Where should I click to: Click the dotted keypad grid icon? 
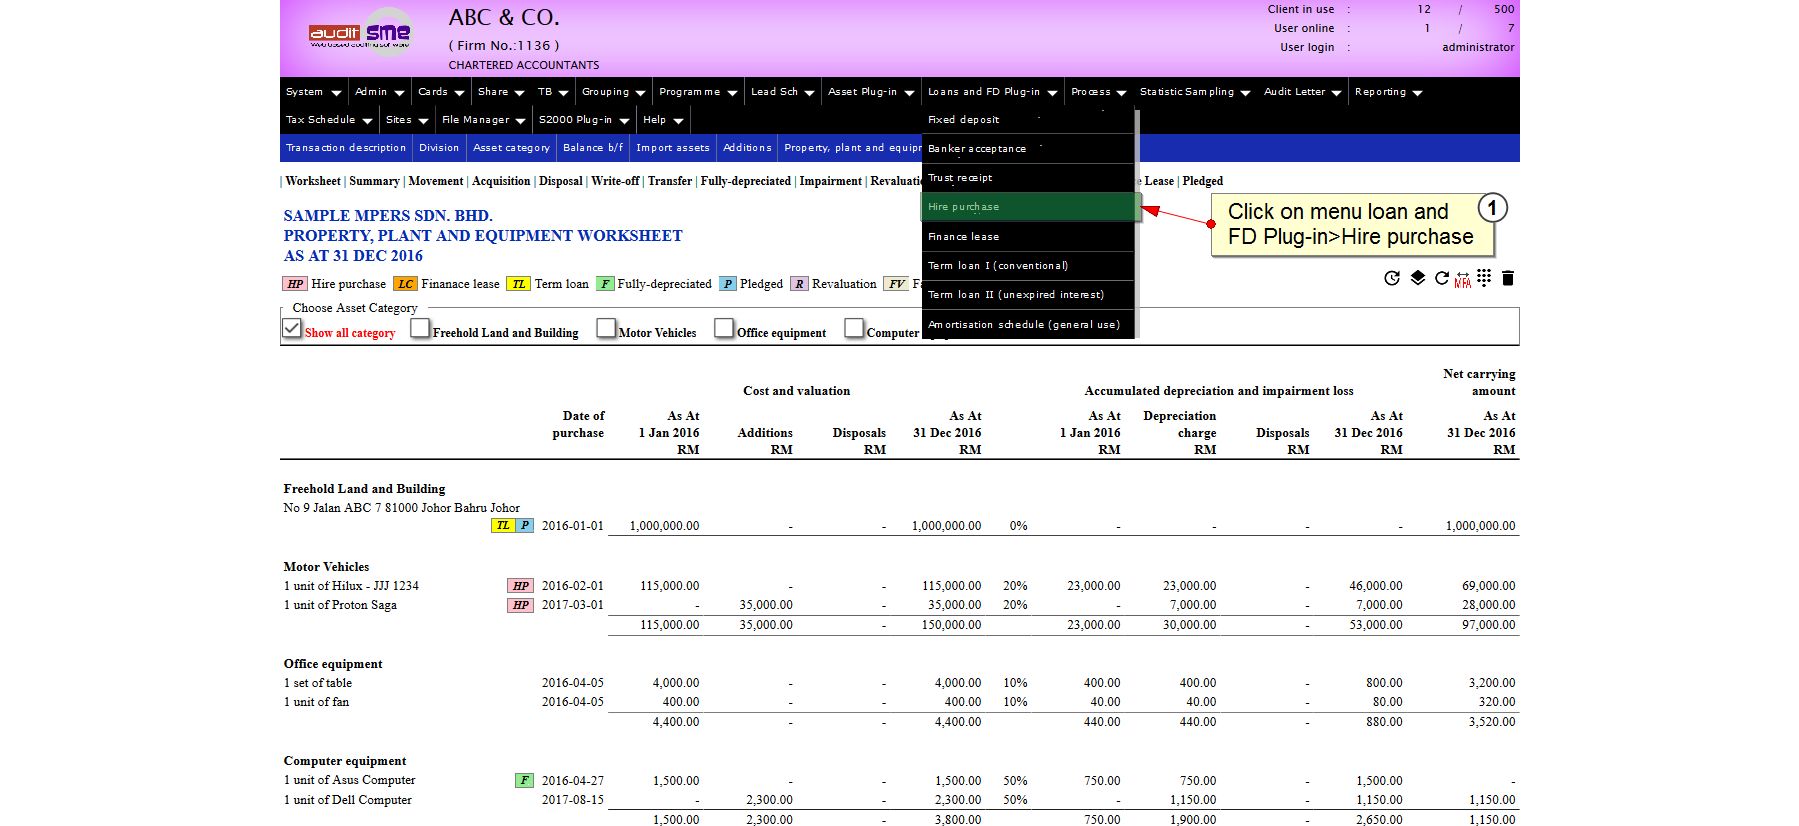coord(1484,278)
